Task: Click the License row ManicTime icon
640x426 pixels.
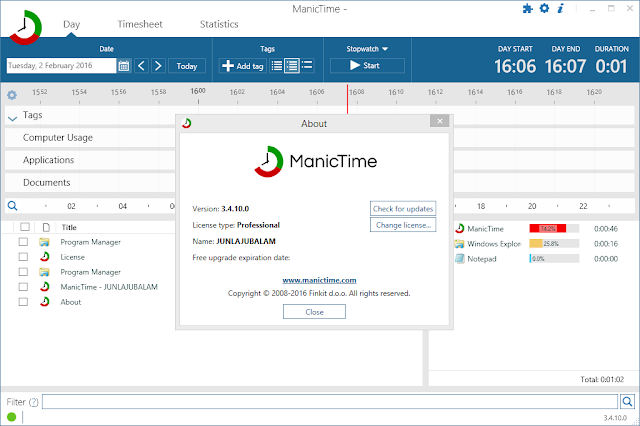Action: pyautogui.click(x=44, y=257)
